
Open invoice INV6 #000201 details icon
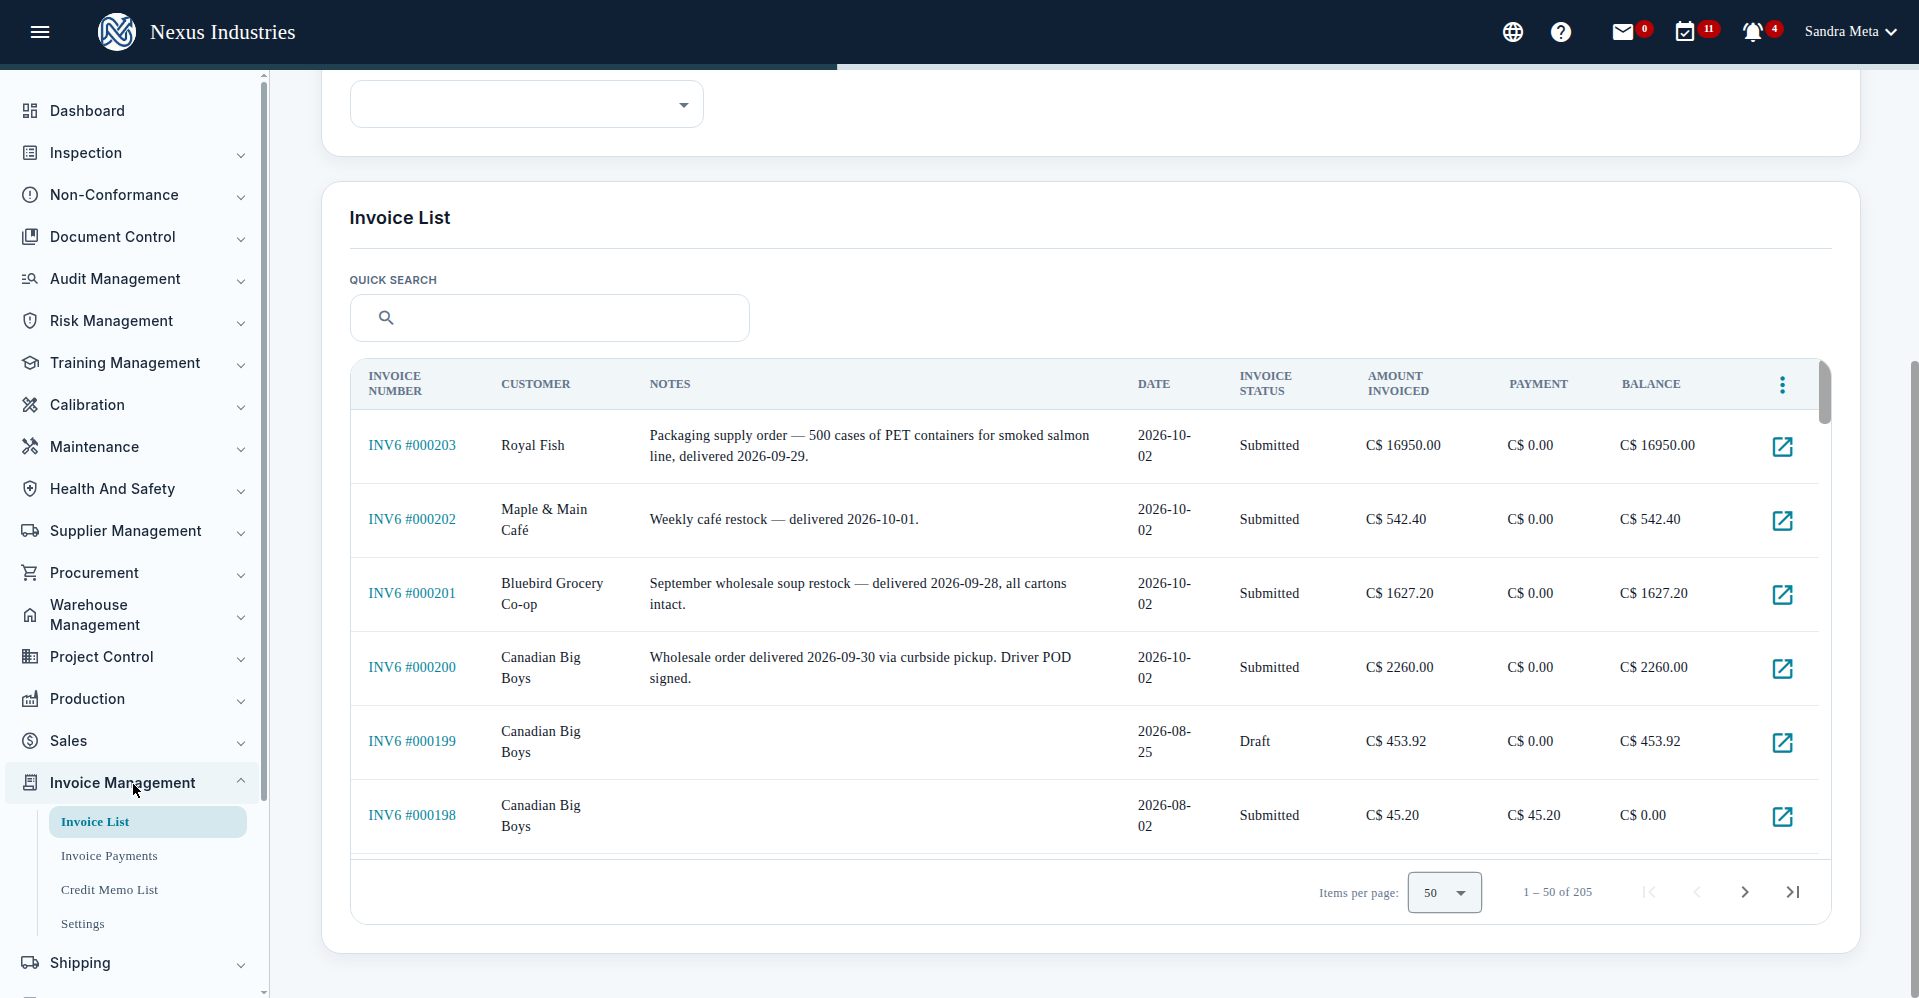tap(1782, 595)
